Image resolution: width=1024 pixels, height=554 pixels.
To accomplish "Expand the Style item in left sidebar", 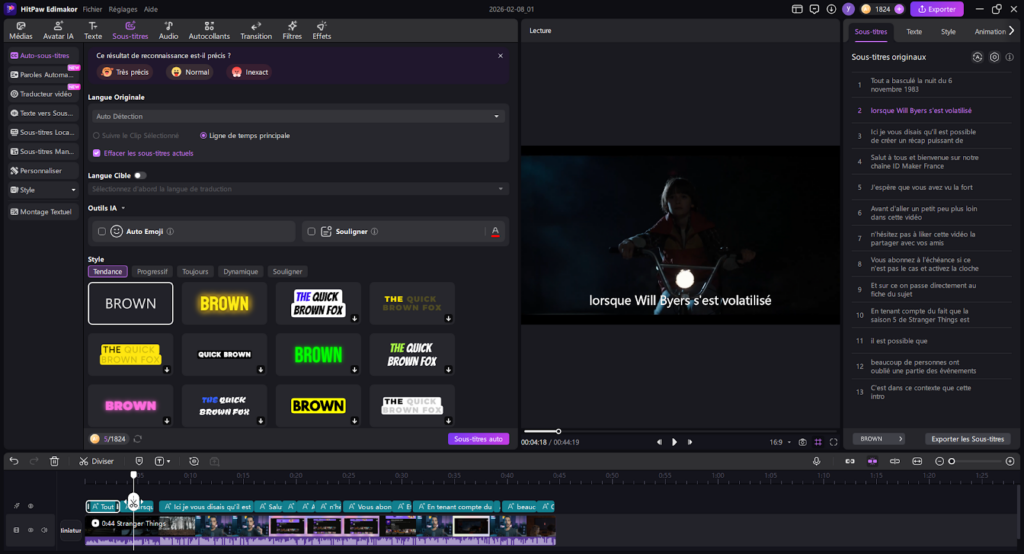I will point(44,189).
